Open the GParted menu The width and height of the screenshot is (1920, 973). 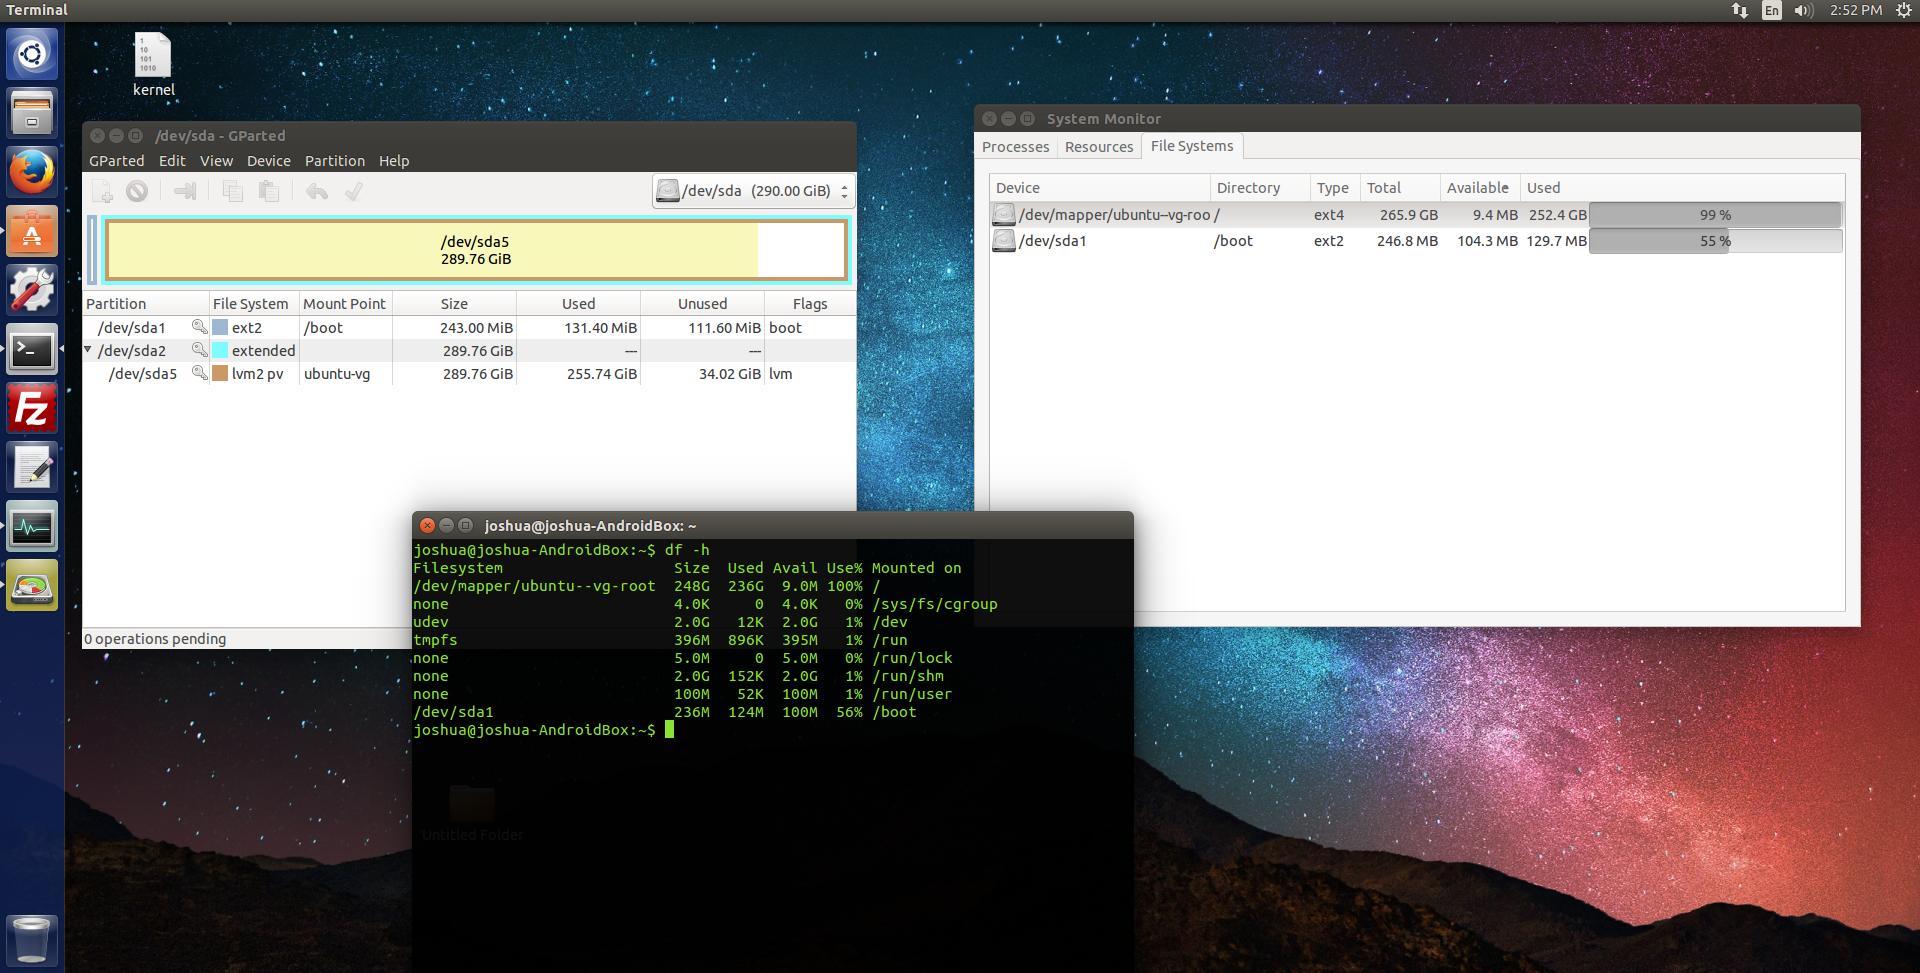coord(116,161)
